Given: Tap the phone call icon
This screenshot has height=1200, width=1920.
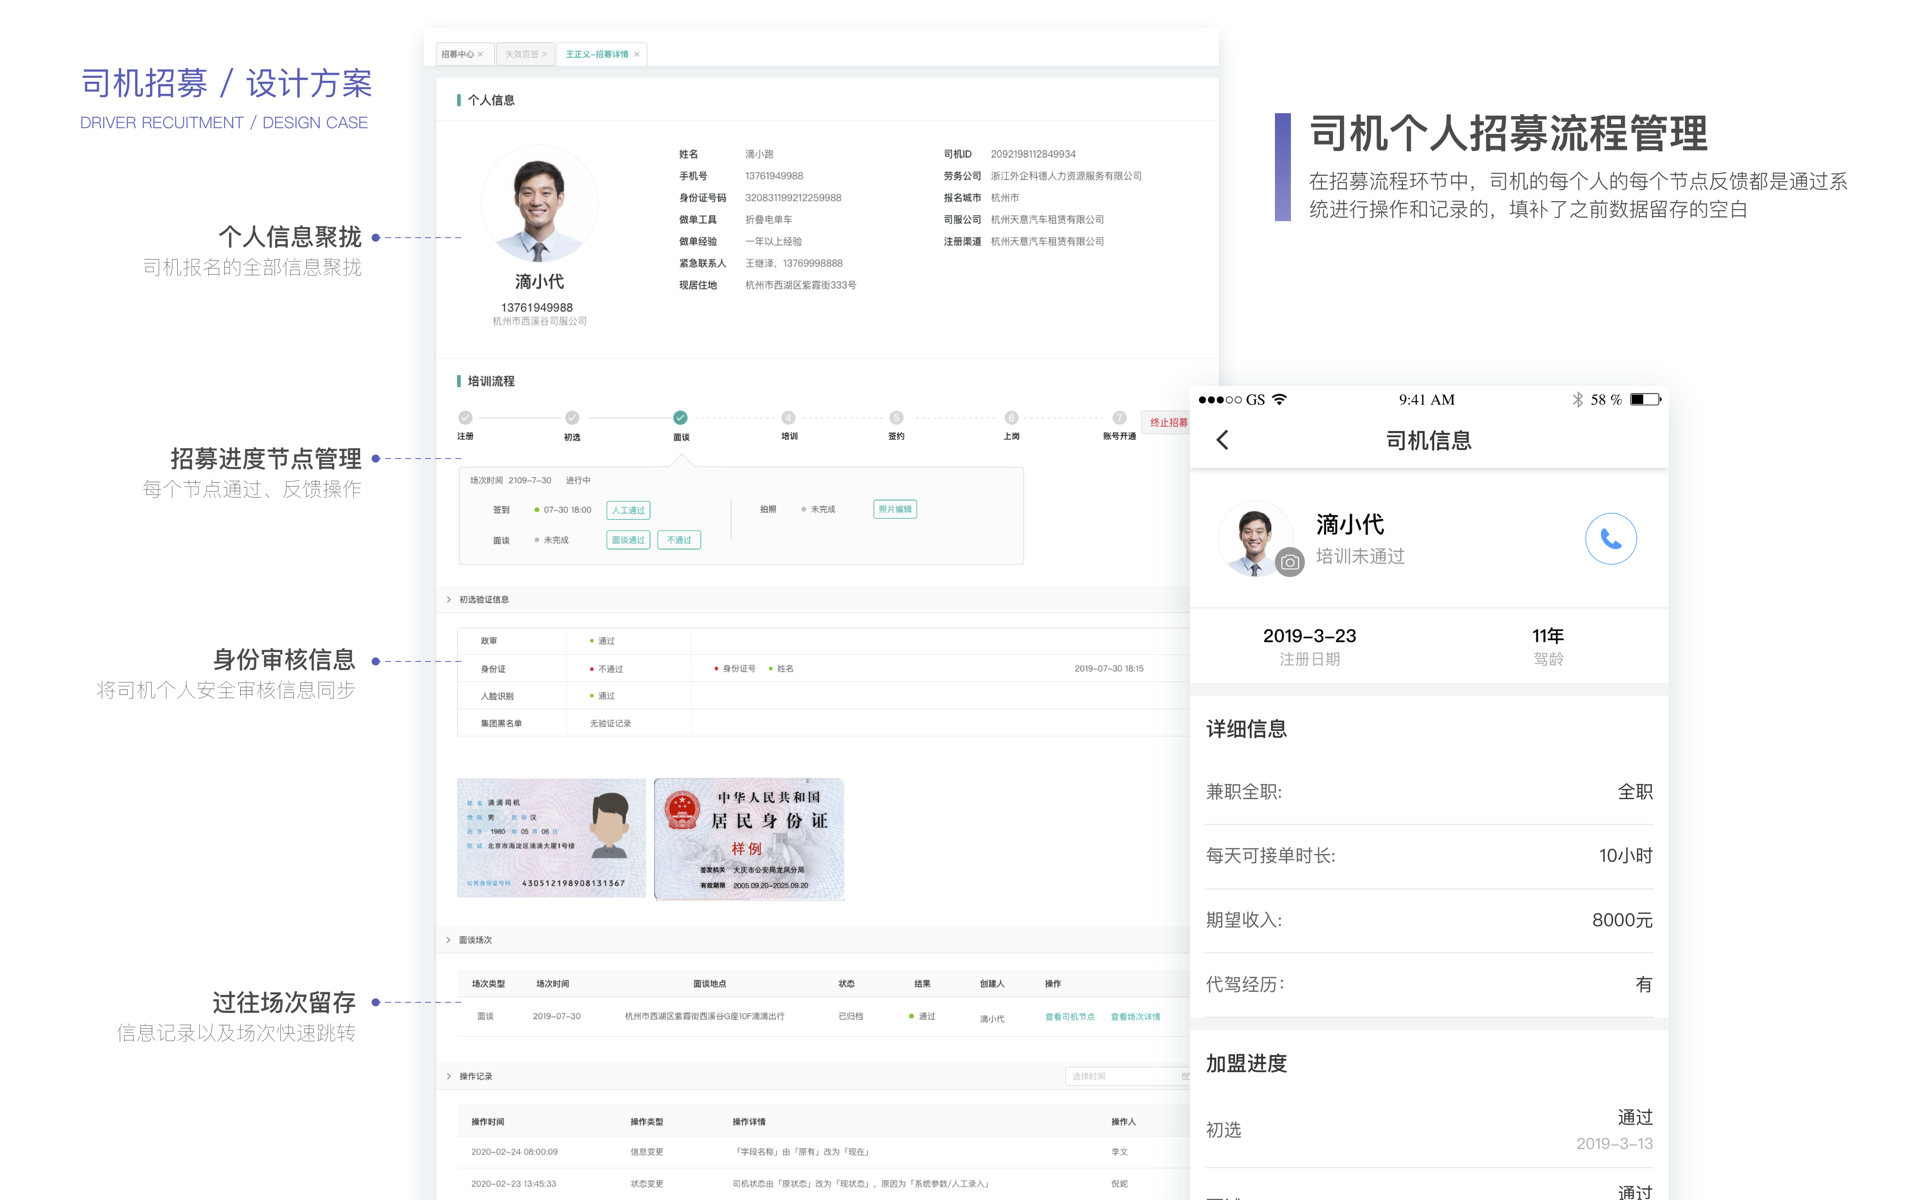Looking at the screenshot, I should coord(1610,539).
